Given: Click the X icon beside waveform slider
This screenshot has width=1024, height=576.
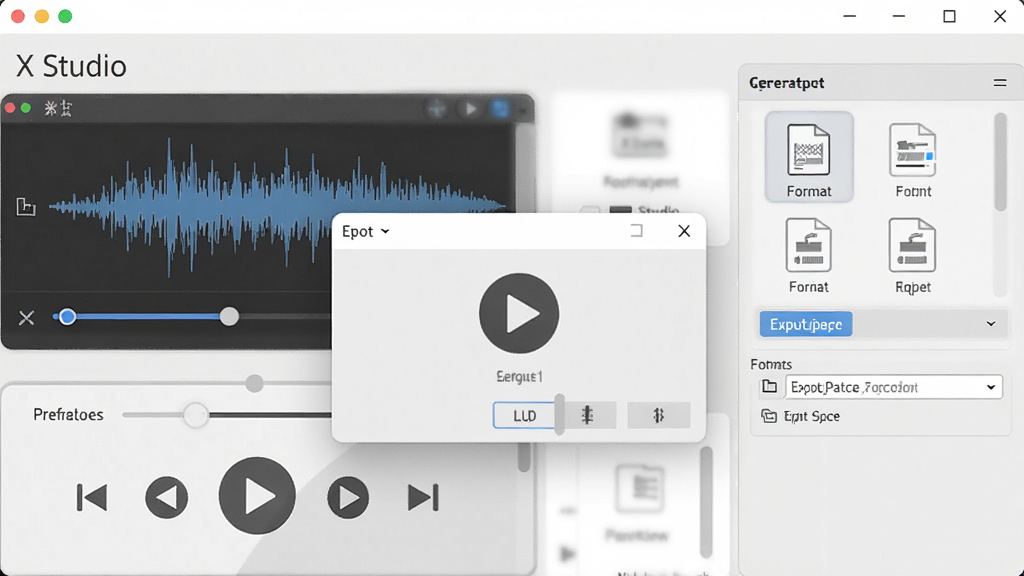Looking at the screenshot, I should pyautogui.click(x=26, y=318).
